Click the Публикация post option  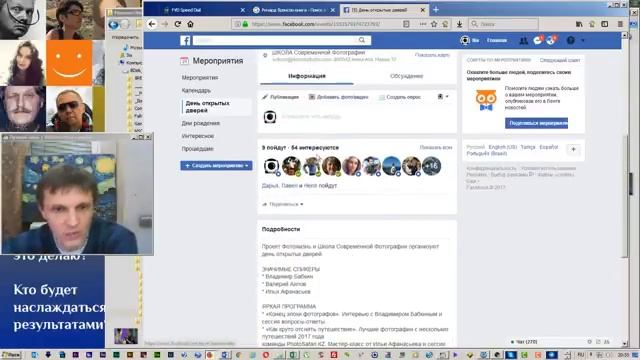tap(280, 97)
